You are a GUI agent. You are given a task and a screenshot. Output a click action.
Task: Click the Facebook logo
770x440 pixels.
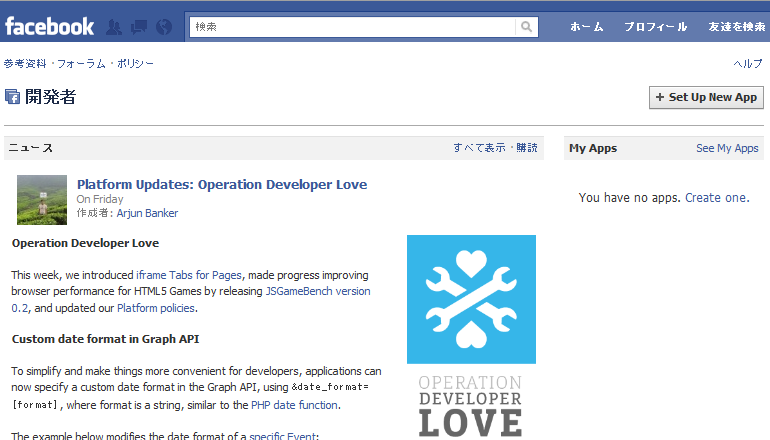[49, 27]
